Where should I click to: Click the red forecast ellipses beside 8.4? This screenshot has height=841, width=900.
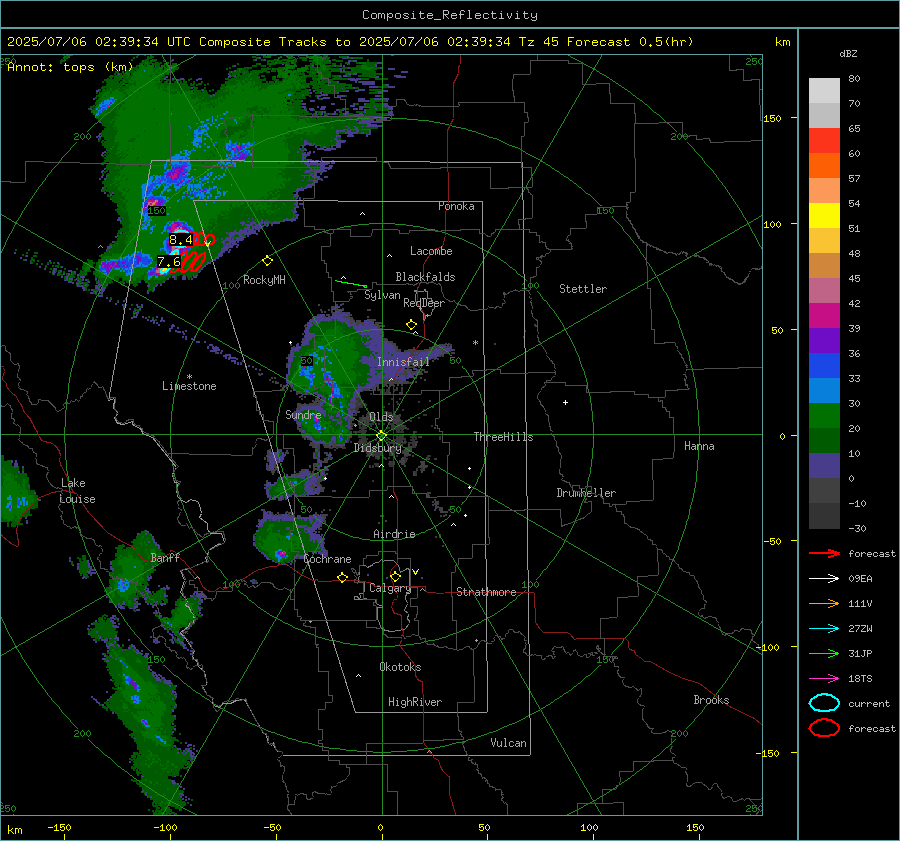tap(204, 240)
